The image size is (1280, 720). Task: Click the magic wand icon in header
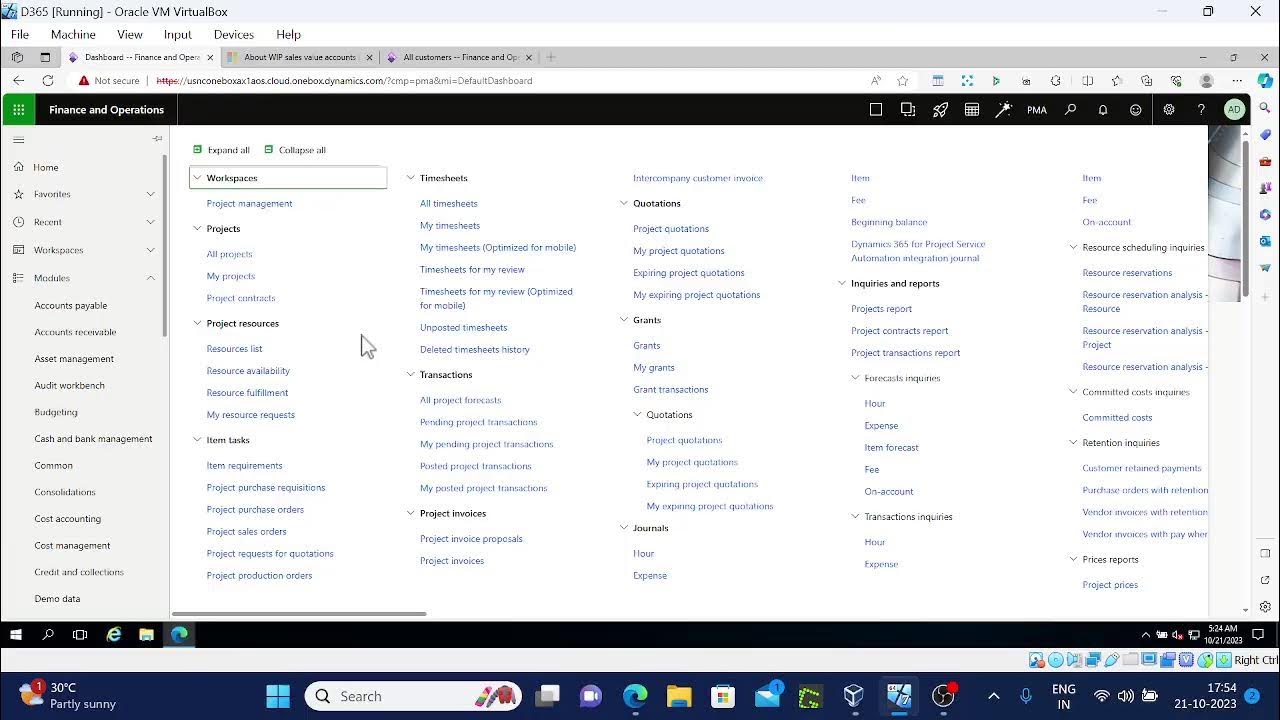(x=1003, y=110)
